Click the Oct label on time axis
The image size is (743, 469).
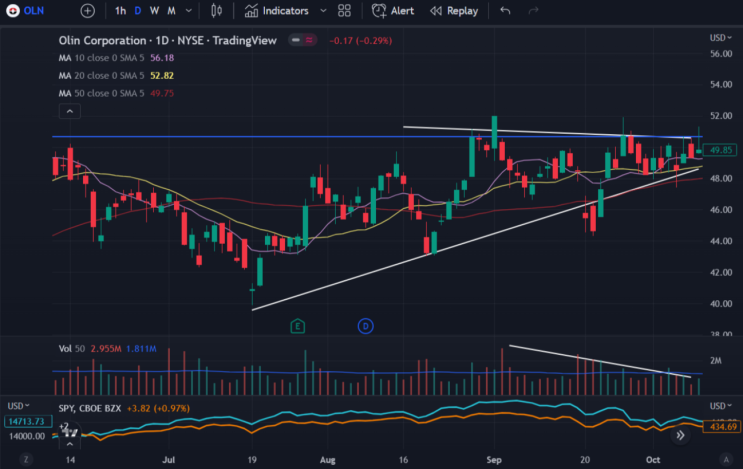click(653, 460)
